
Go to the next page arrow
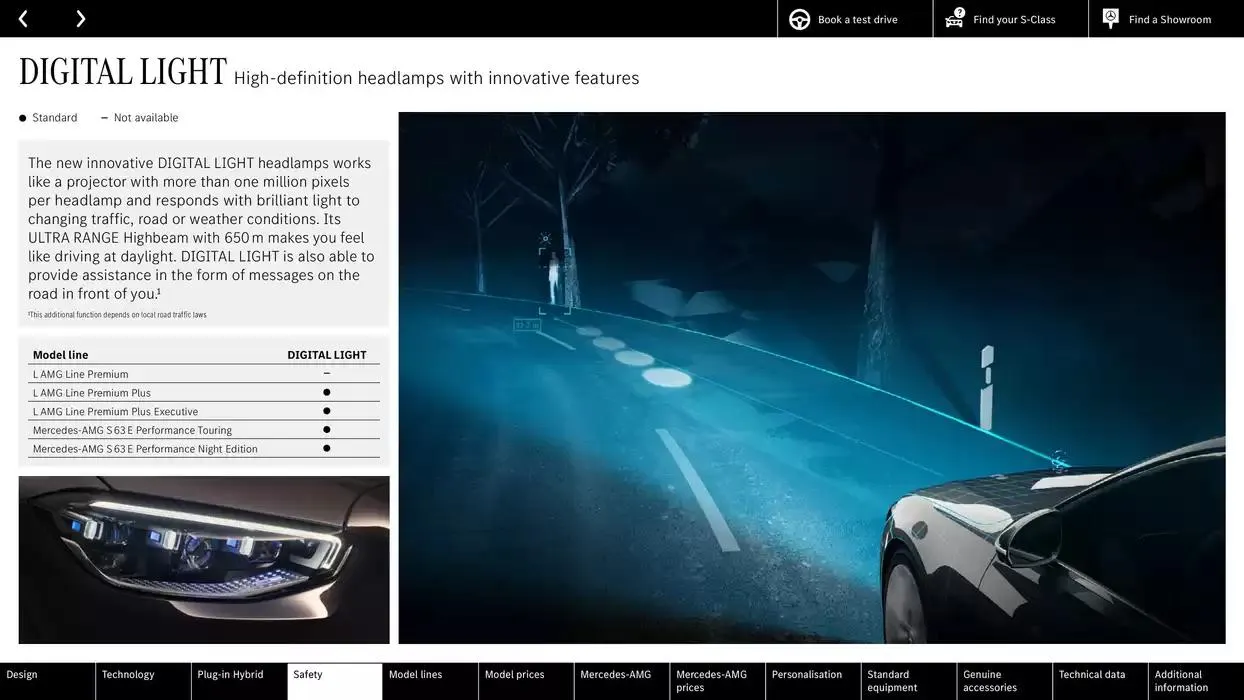pos(80,19)
